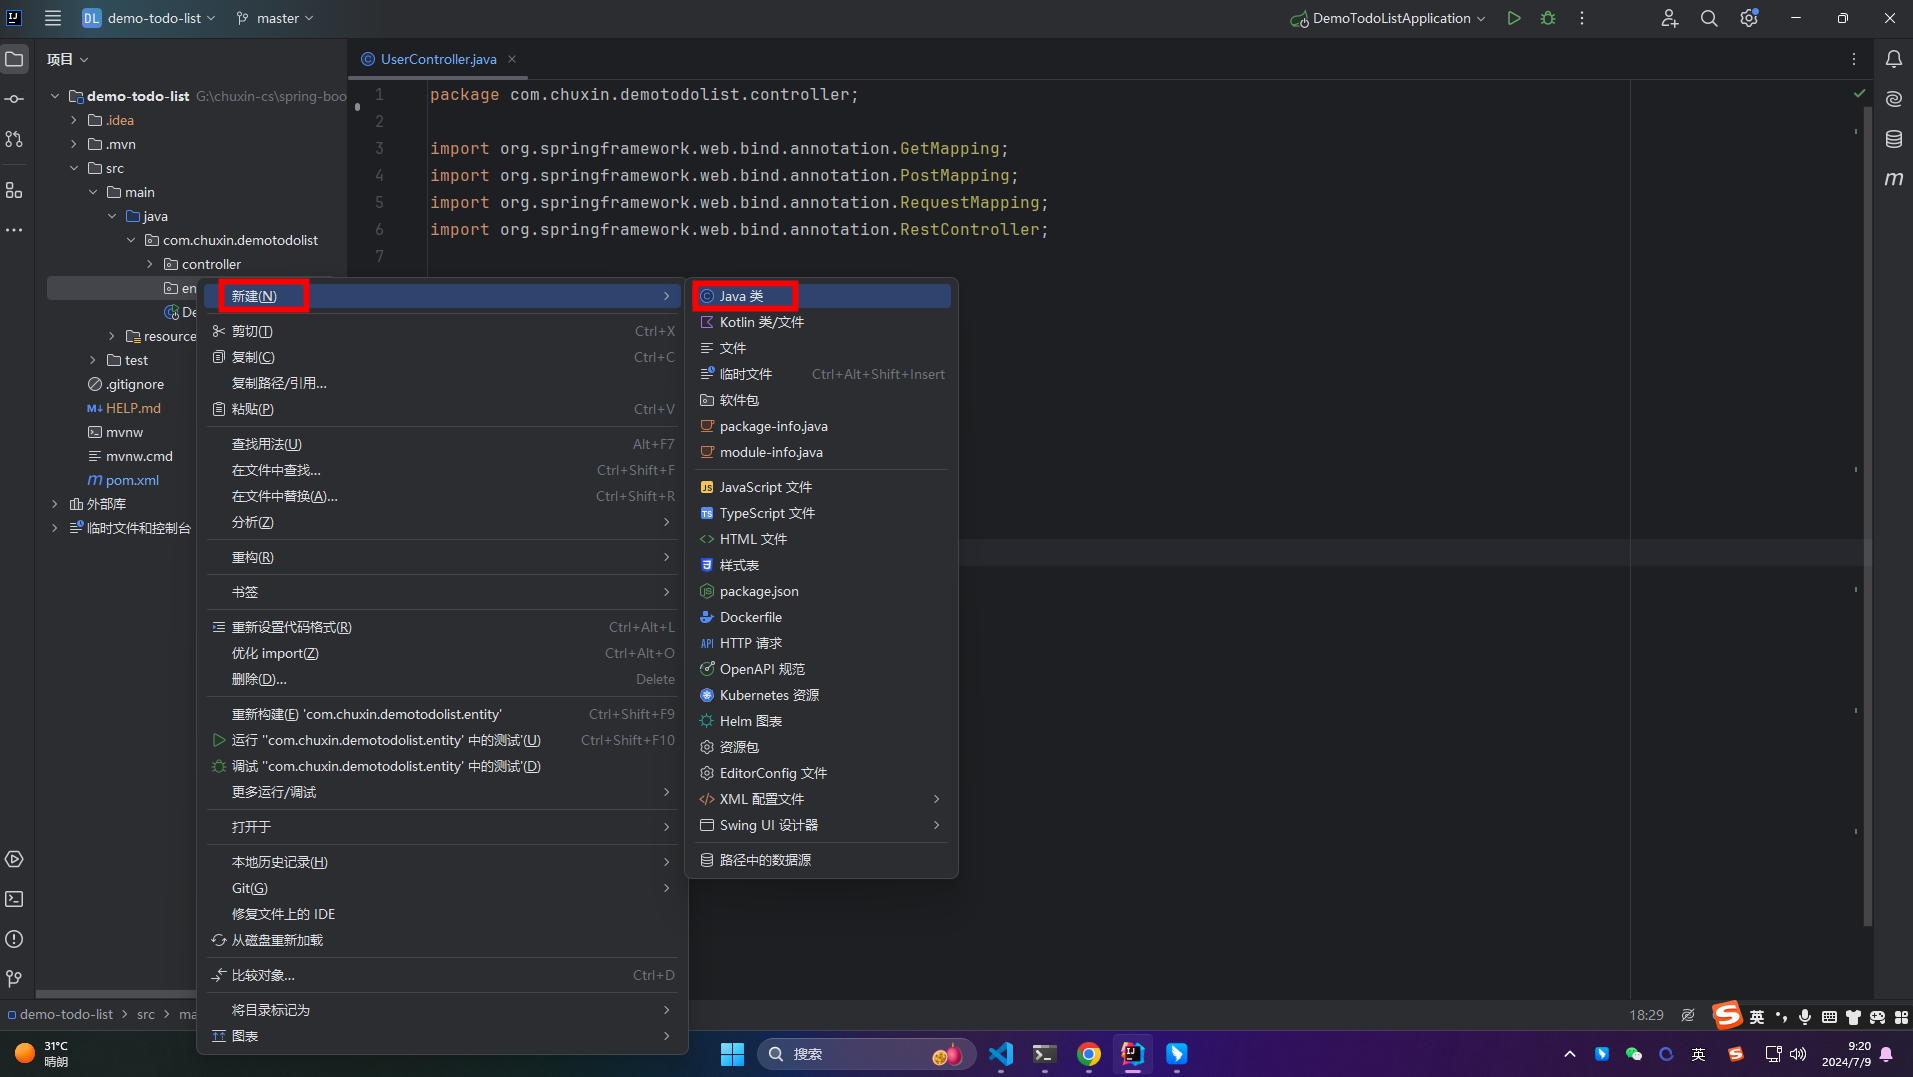
Task: Select 运行 entity 中的测试 in context menu
Action: coord(443,740)
